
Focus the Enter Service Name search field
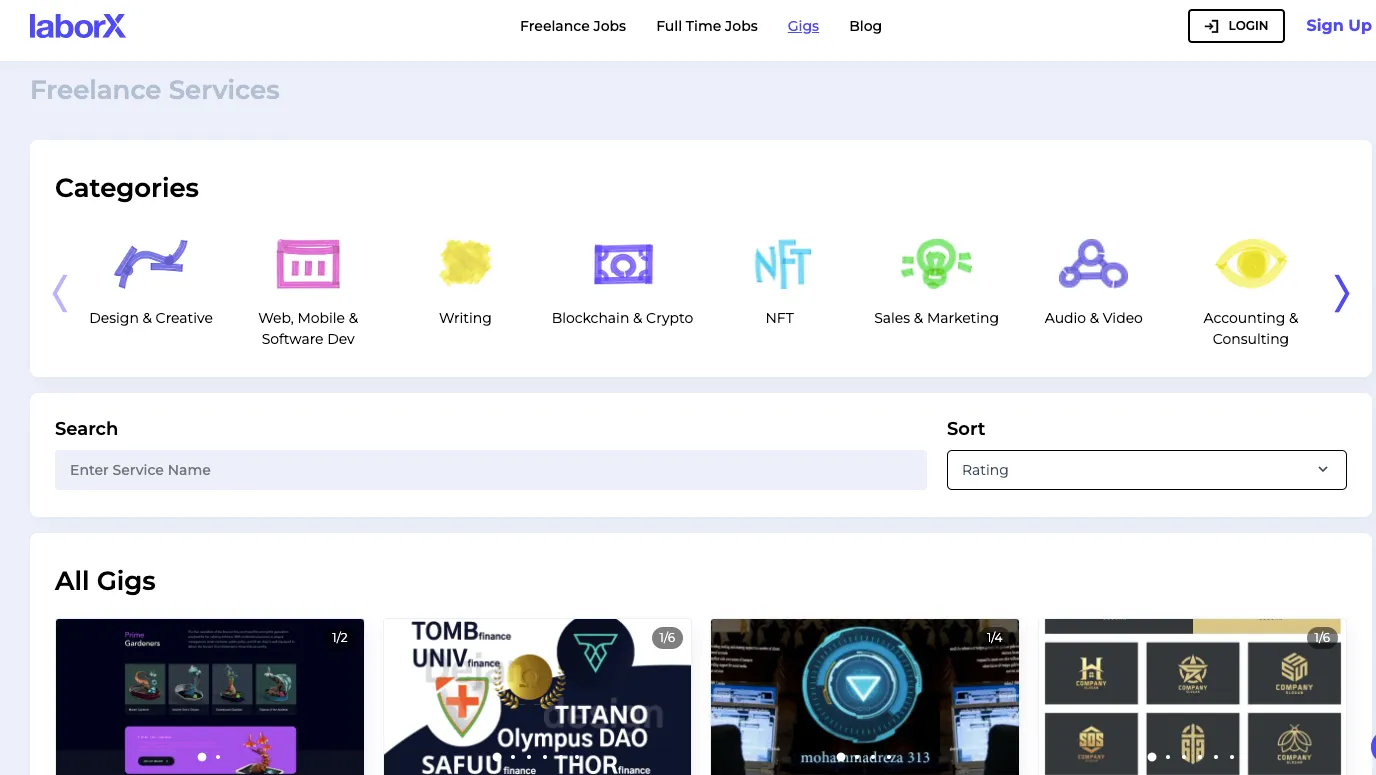[x=490, y=470]
